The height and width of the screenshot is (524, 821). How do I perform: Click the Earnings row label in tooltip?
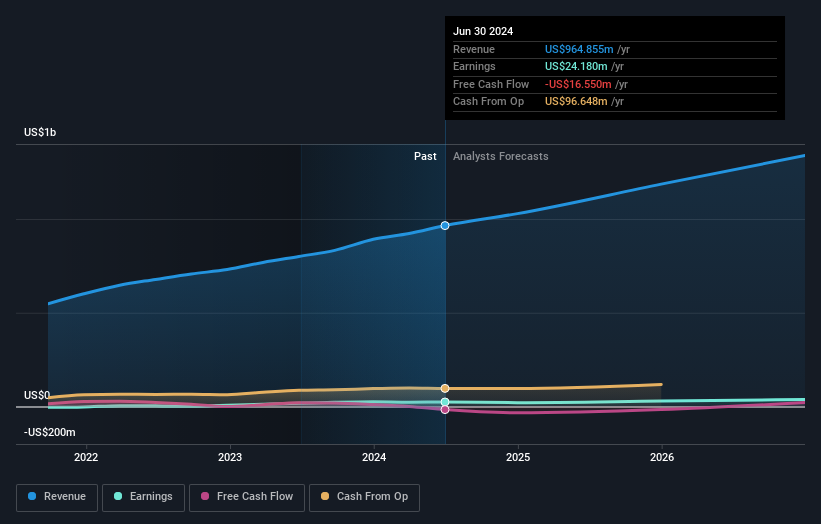pyautogui.click(x=474, y=66)
